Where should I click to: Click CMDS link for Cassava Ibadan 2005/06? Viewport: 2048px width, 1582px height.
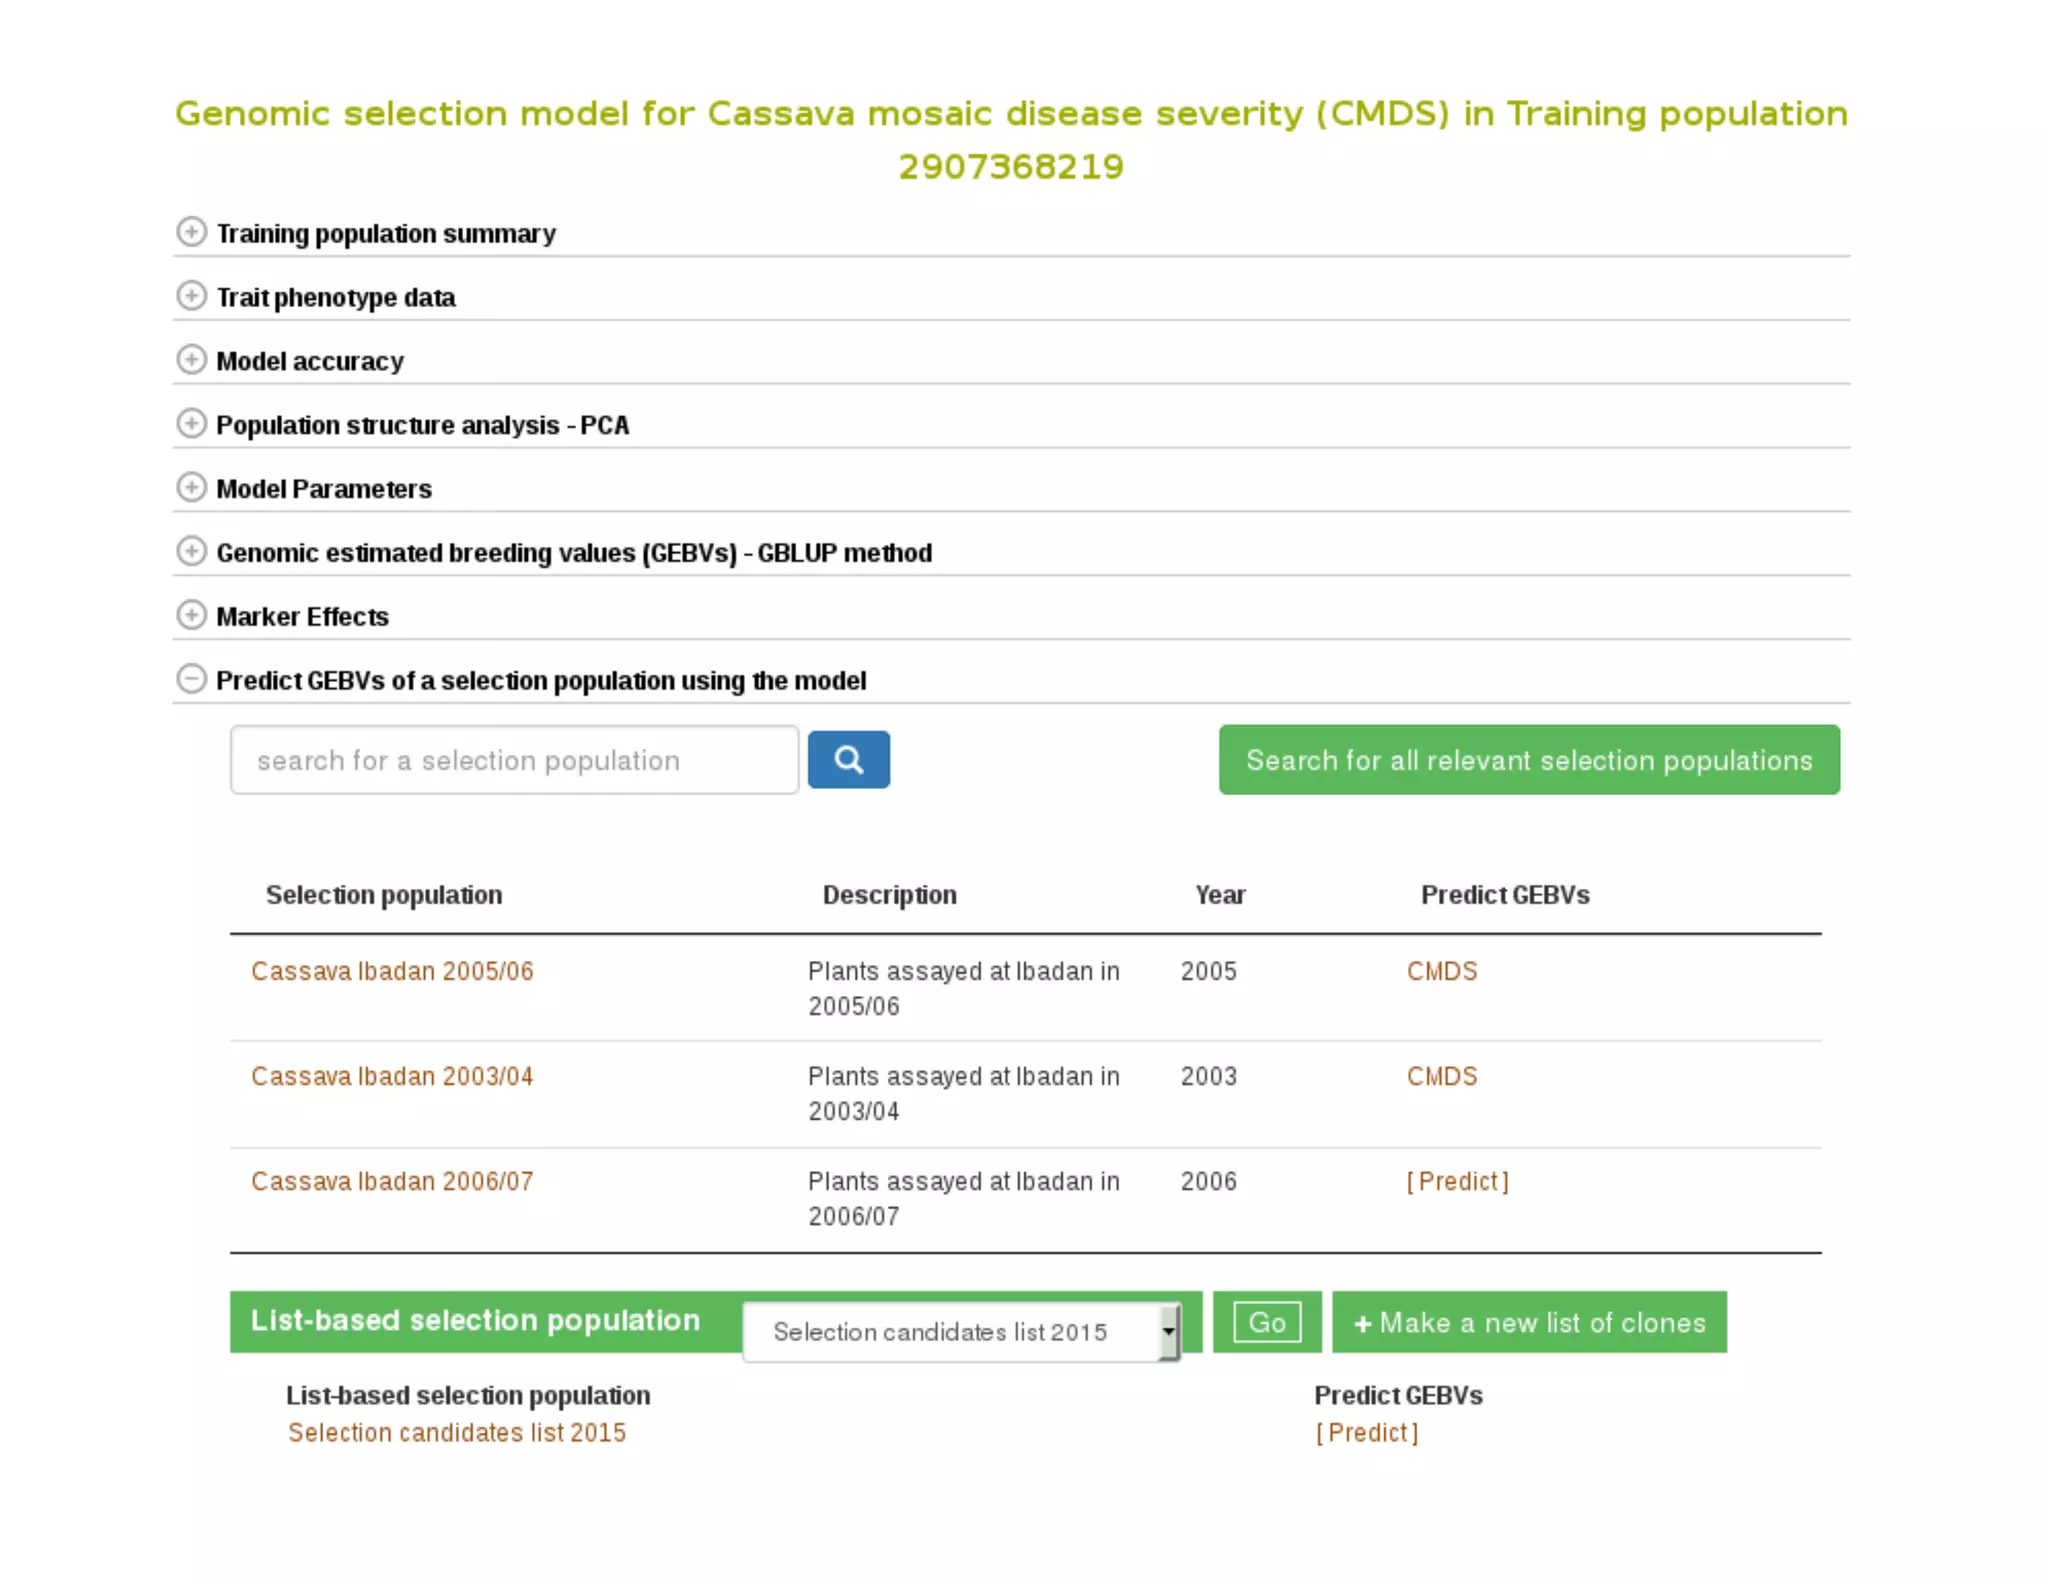coord(1441,971)
